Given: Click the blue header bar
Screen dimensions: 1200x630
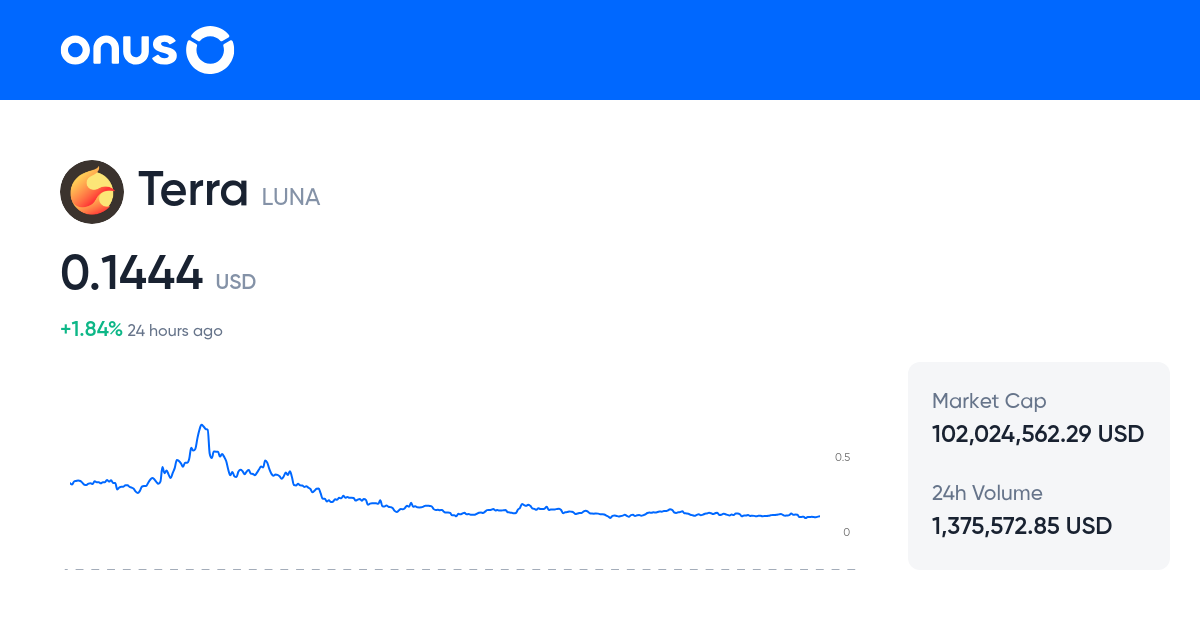Looking at the screenshot, I should click(x=700, y=50).
